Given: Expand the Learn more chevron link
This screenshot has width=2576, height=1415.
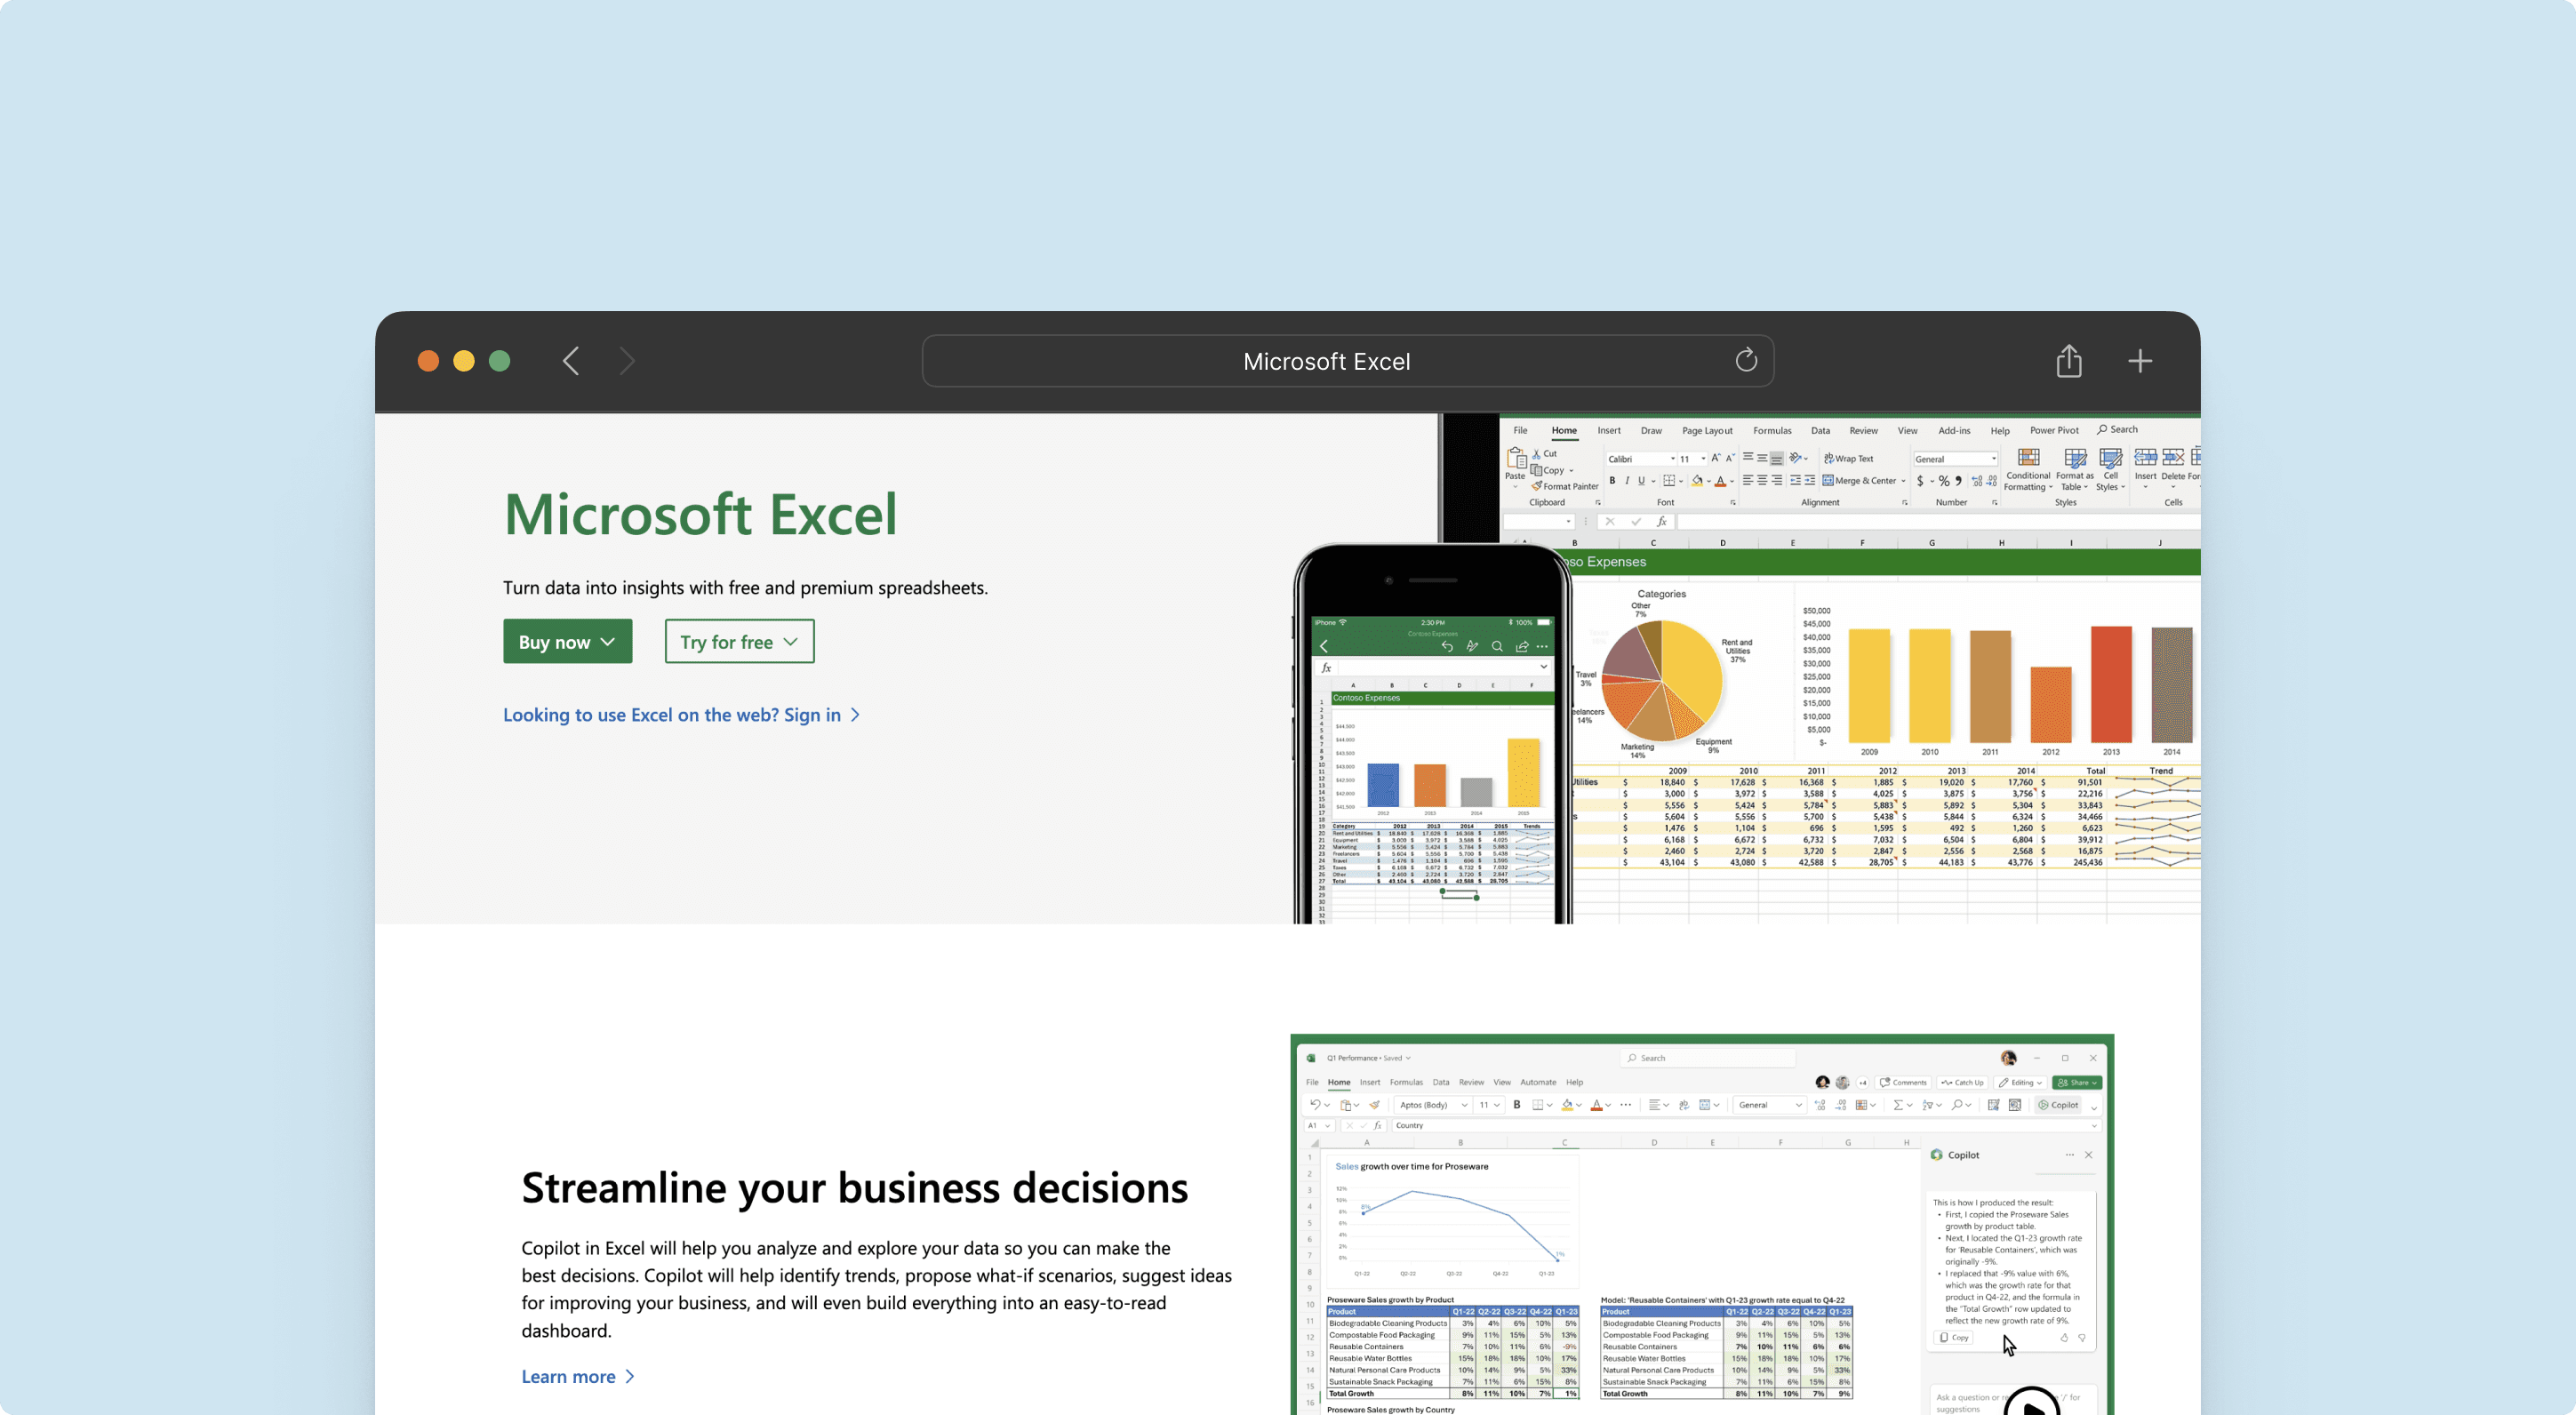Looking at the screenshot, I should (632, 1375).
